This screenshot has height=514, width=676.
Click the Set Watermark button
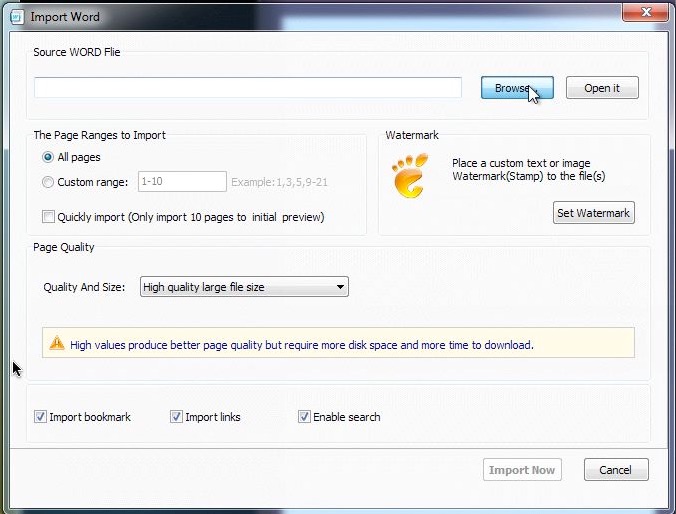pyautogui.click(x=593, y=213)
